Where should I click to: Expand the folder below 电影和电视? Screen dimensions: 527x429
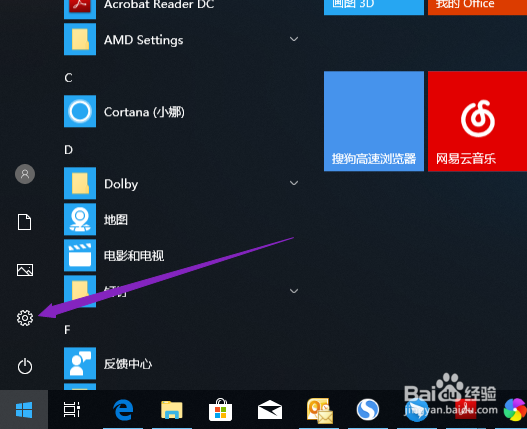tap(294, 291)
